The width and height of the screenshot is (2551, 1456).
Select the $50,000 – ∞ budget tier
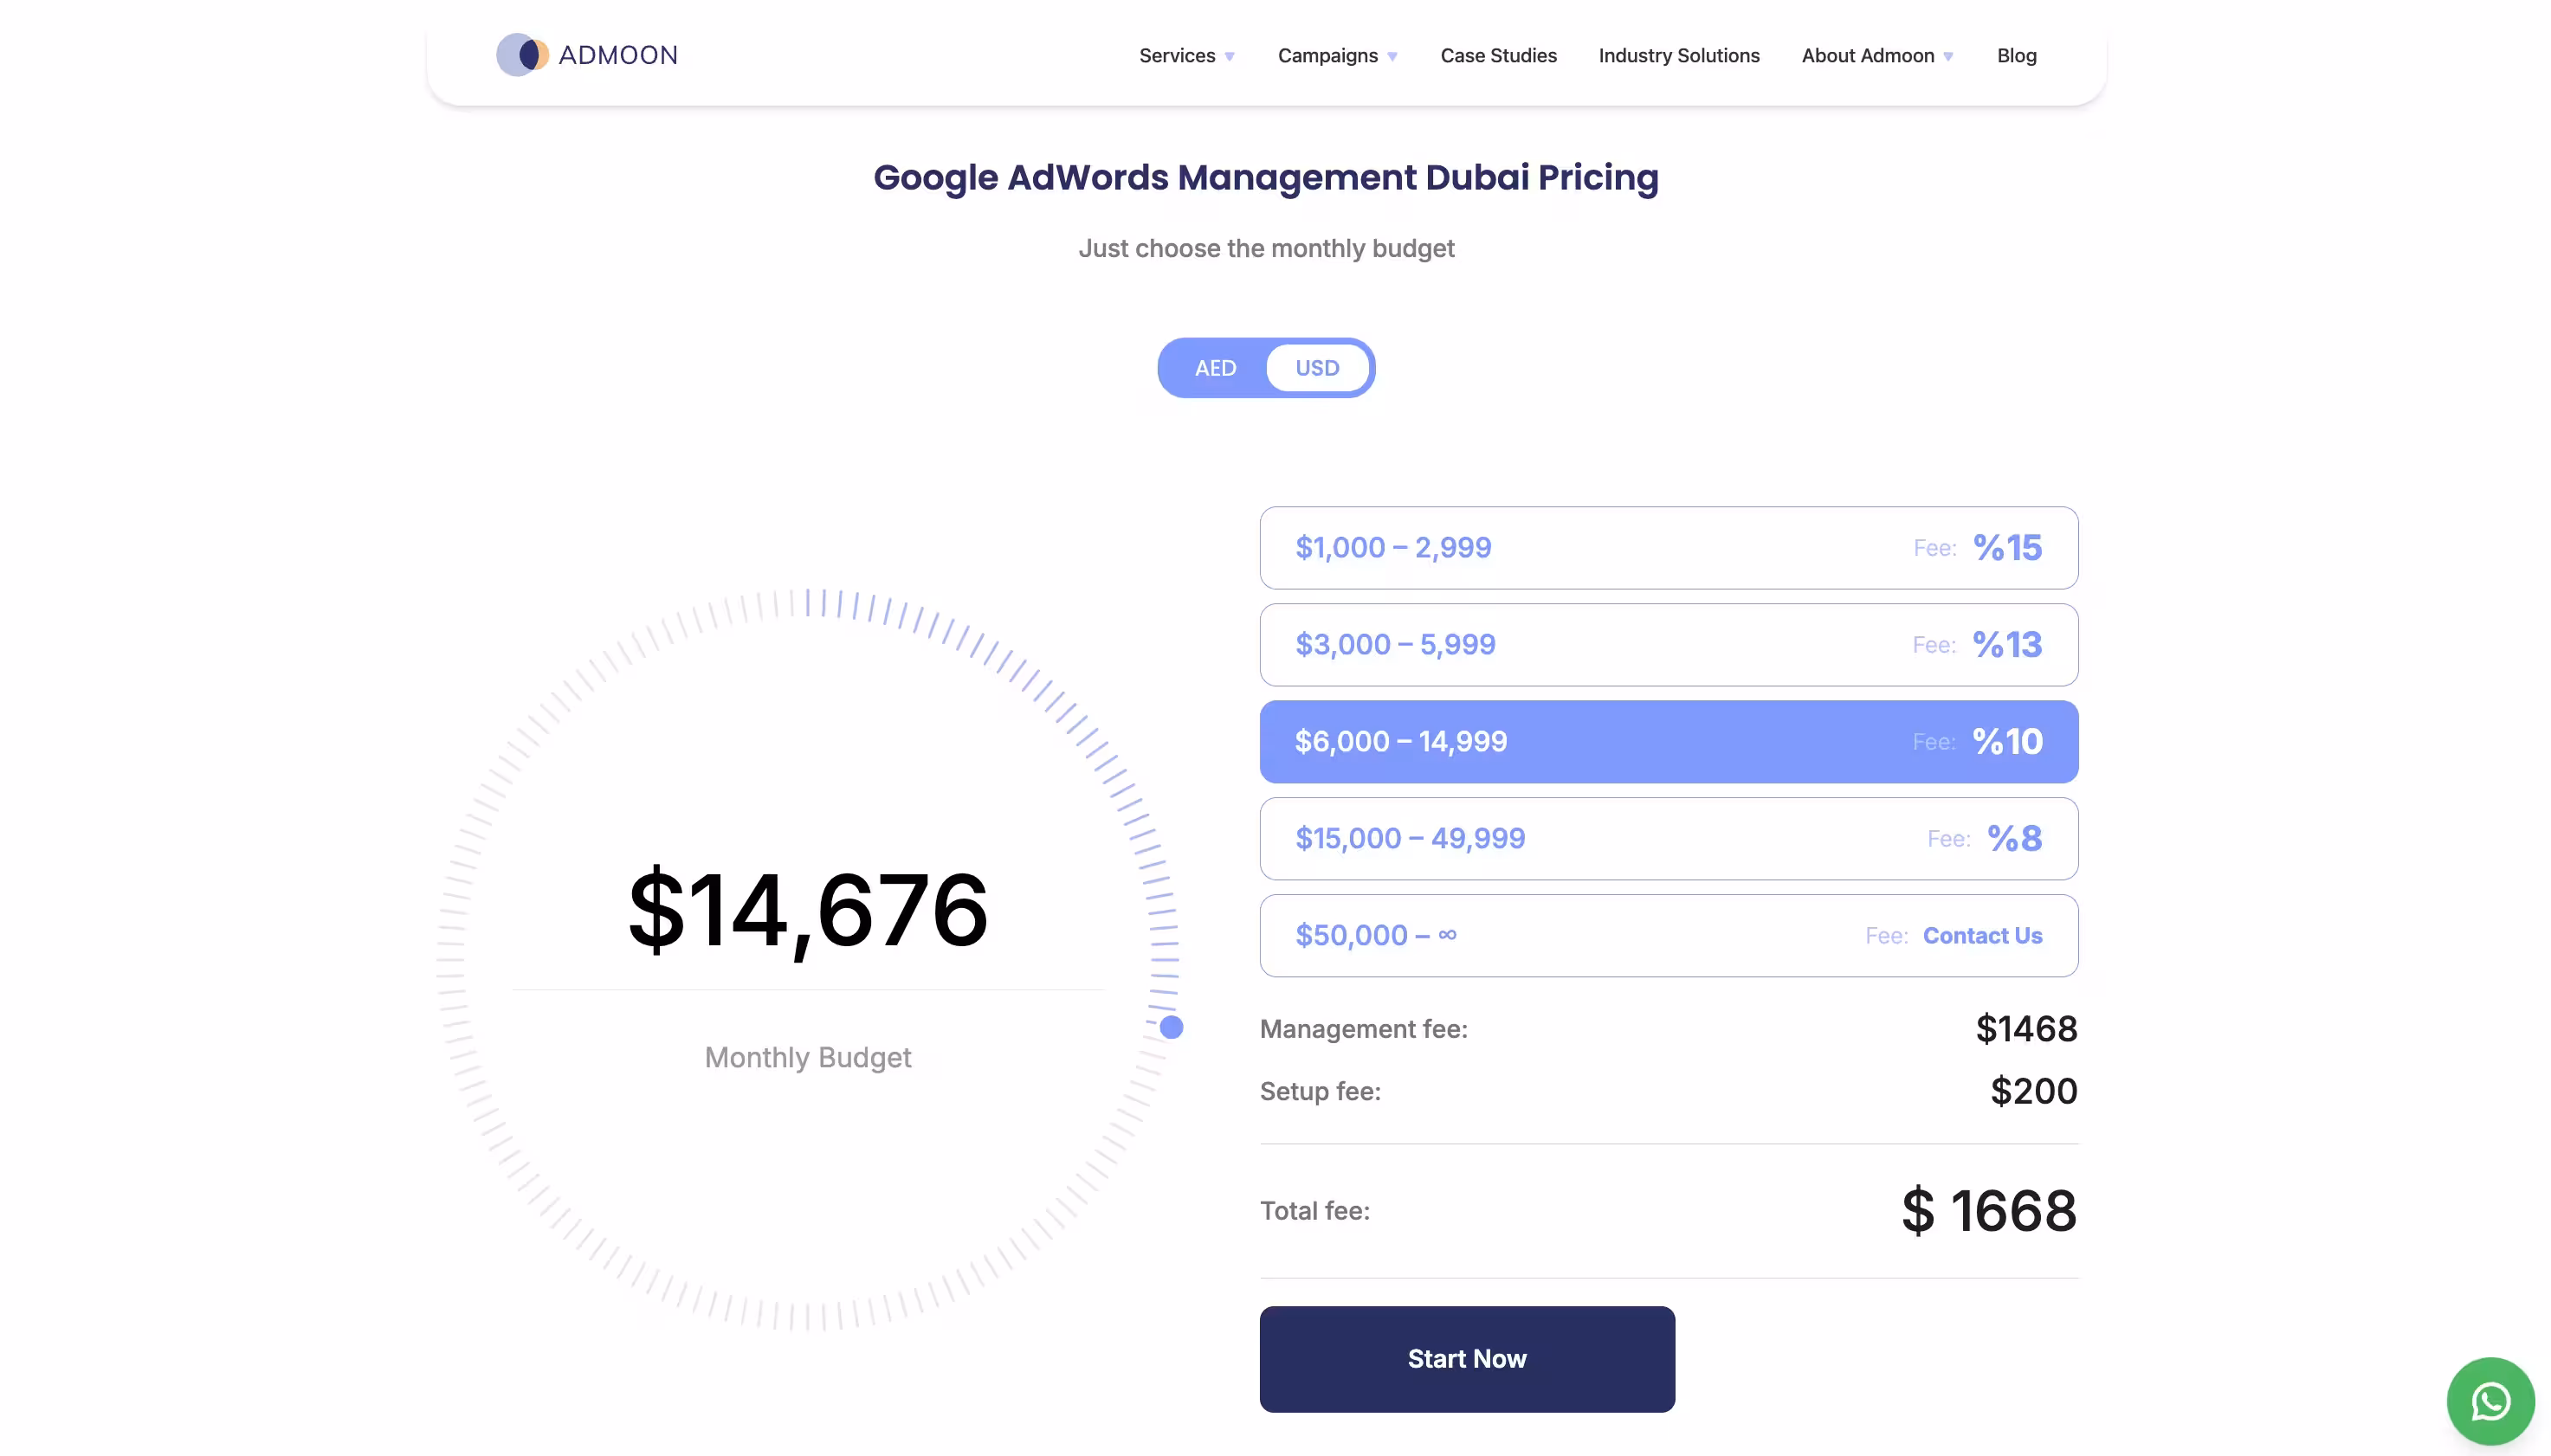click(x=1668, y=936)
